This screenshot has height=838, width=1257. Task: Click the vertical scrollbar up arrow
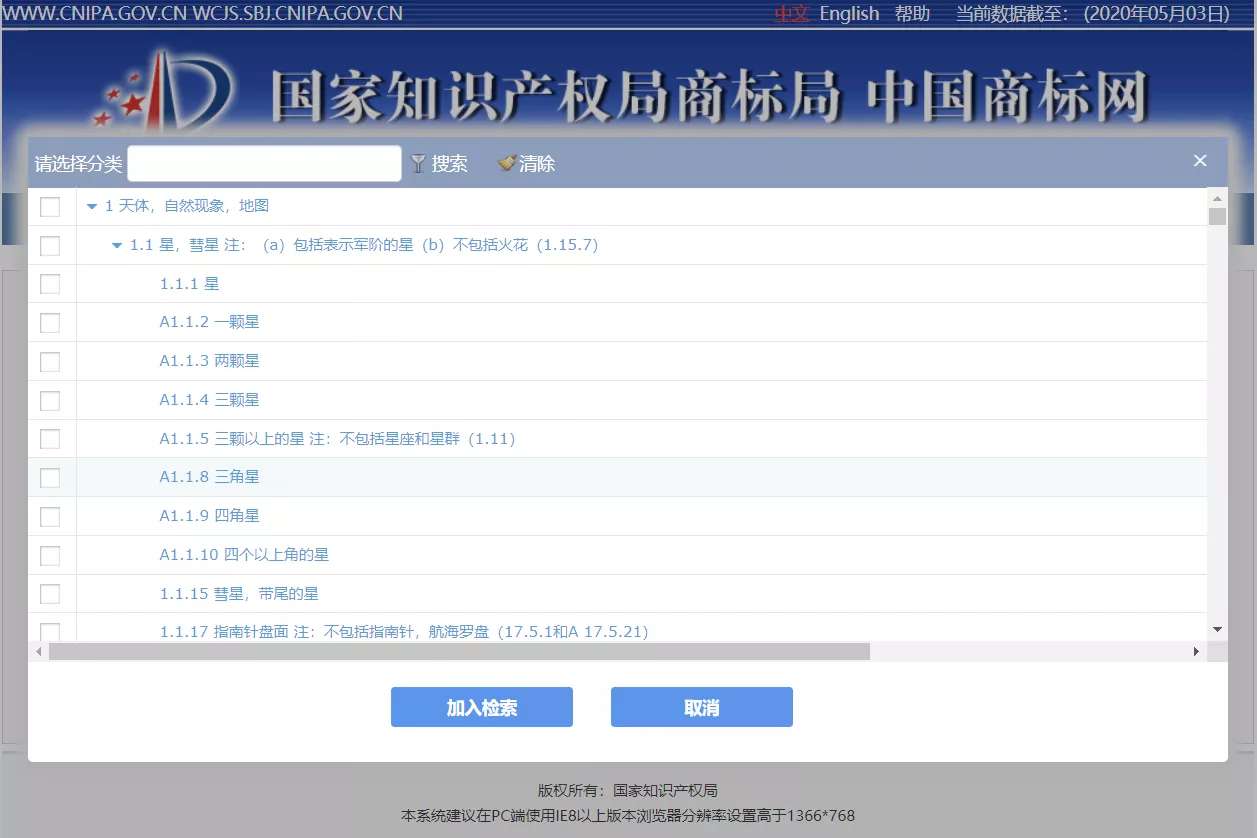point(1217,197)
